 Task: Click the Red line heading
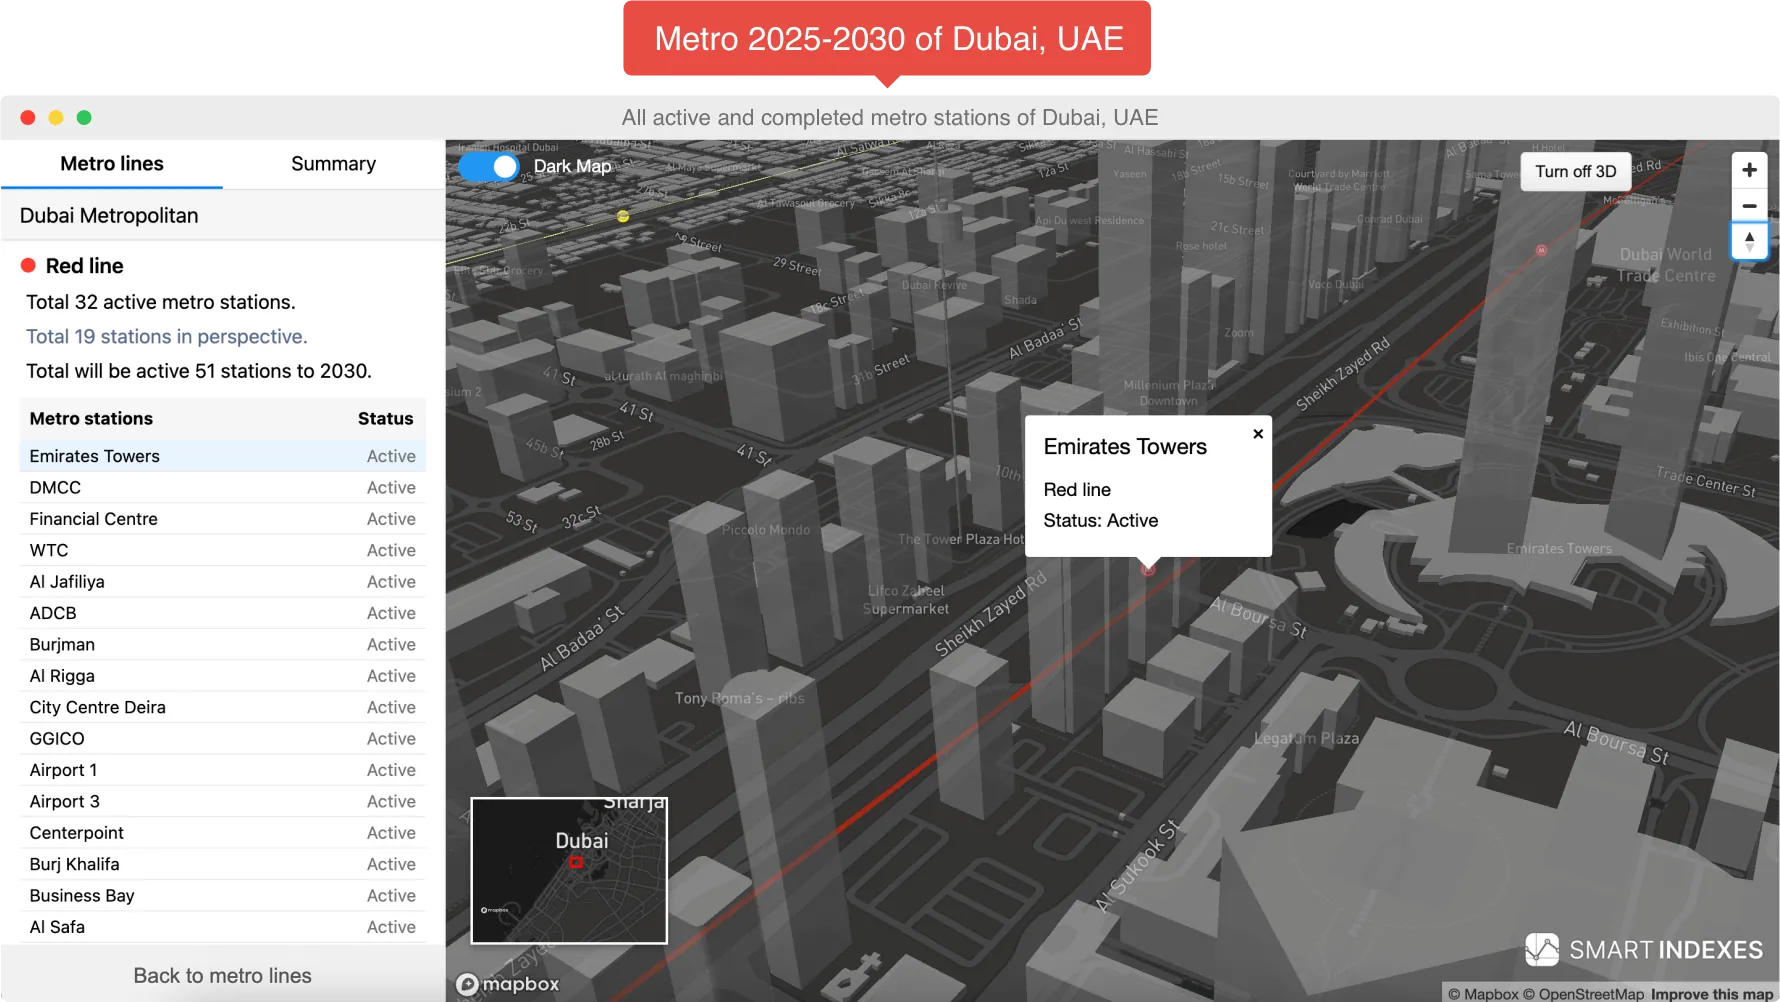84,266
